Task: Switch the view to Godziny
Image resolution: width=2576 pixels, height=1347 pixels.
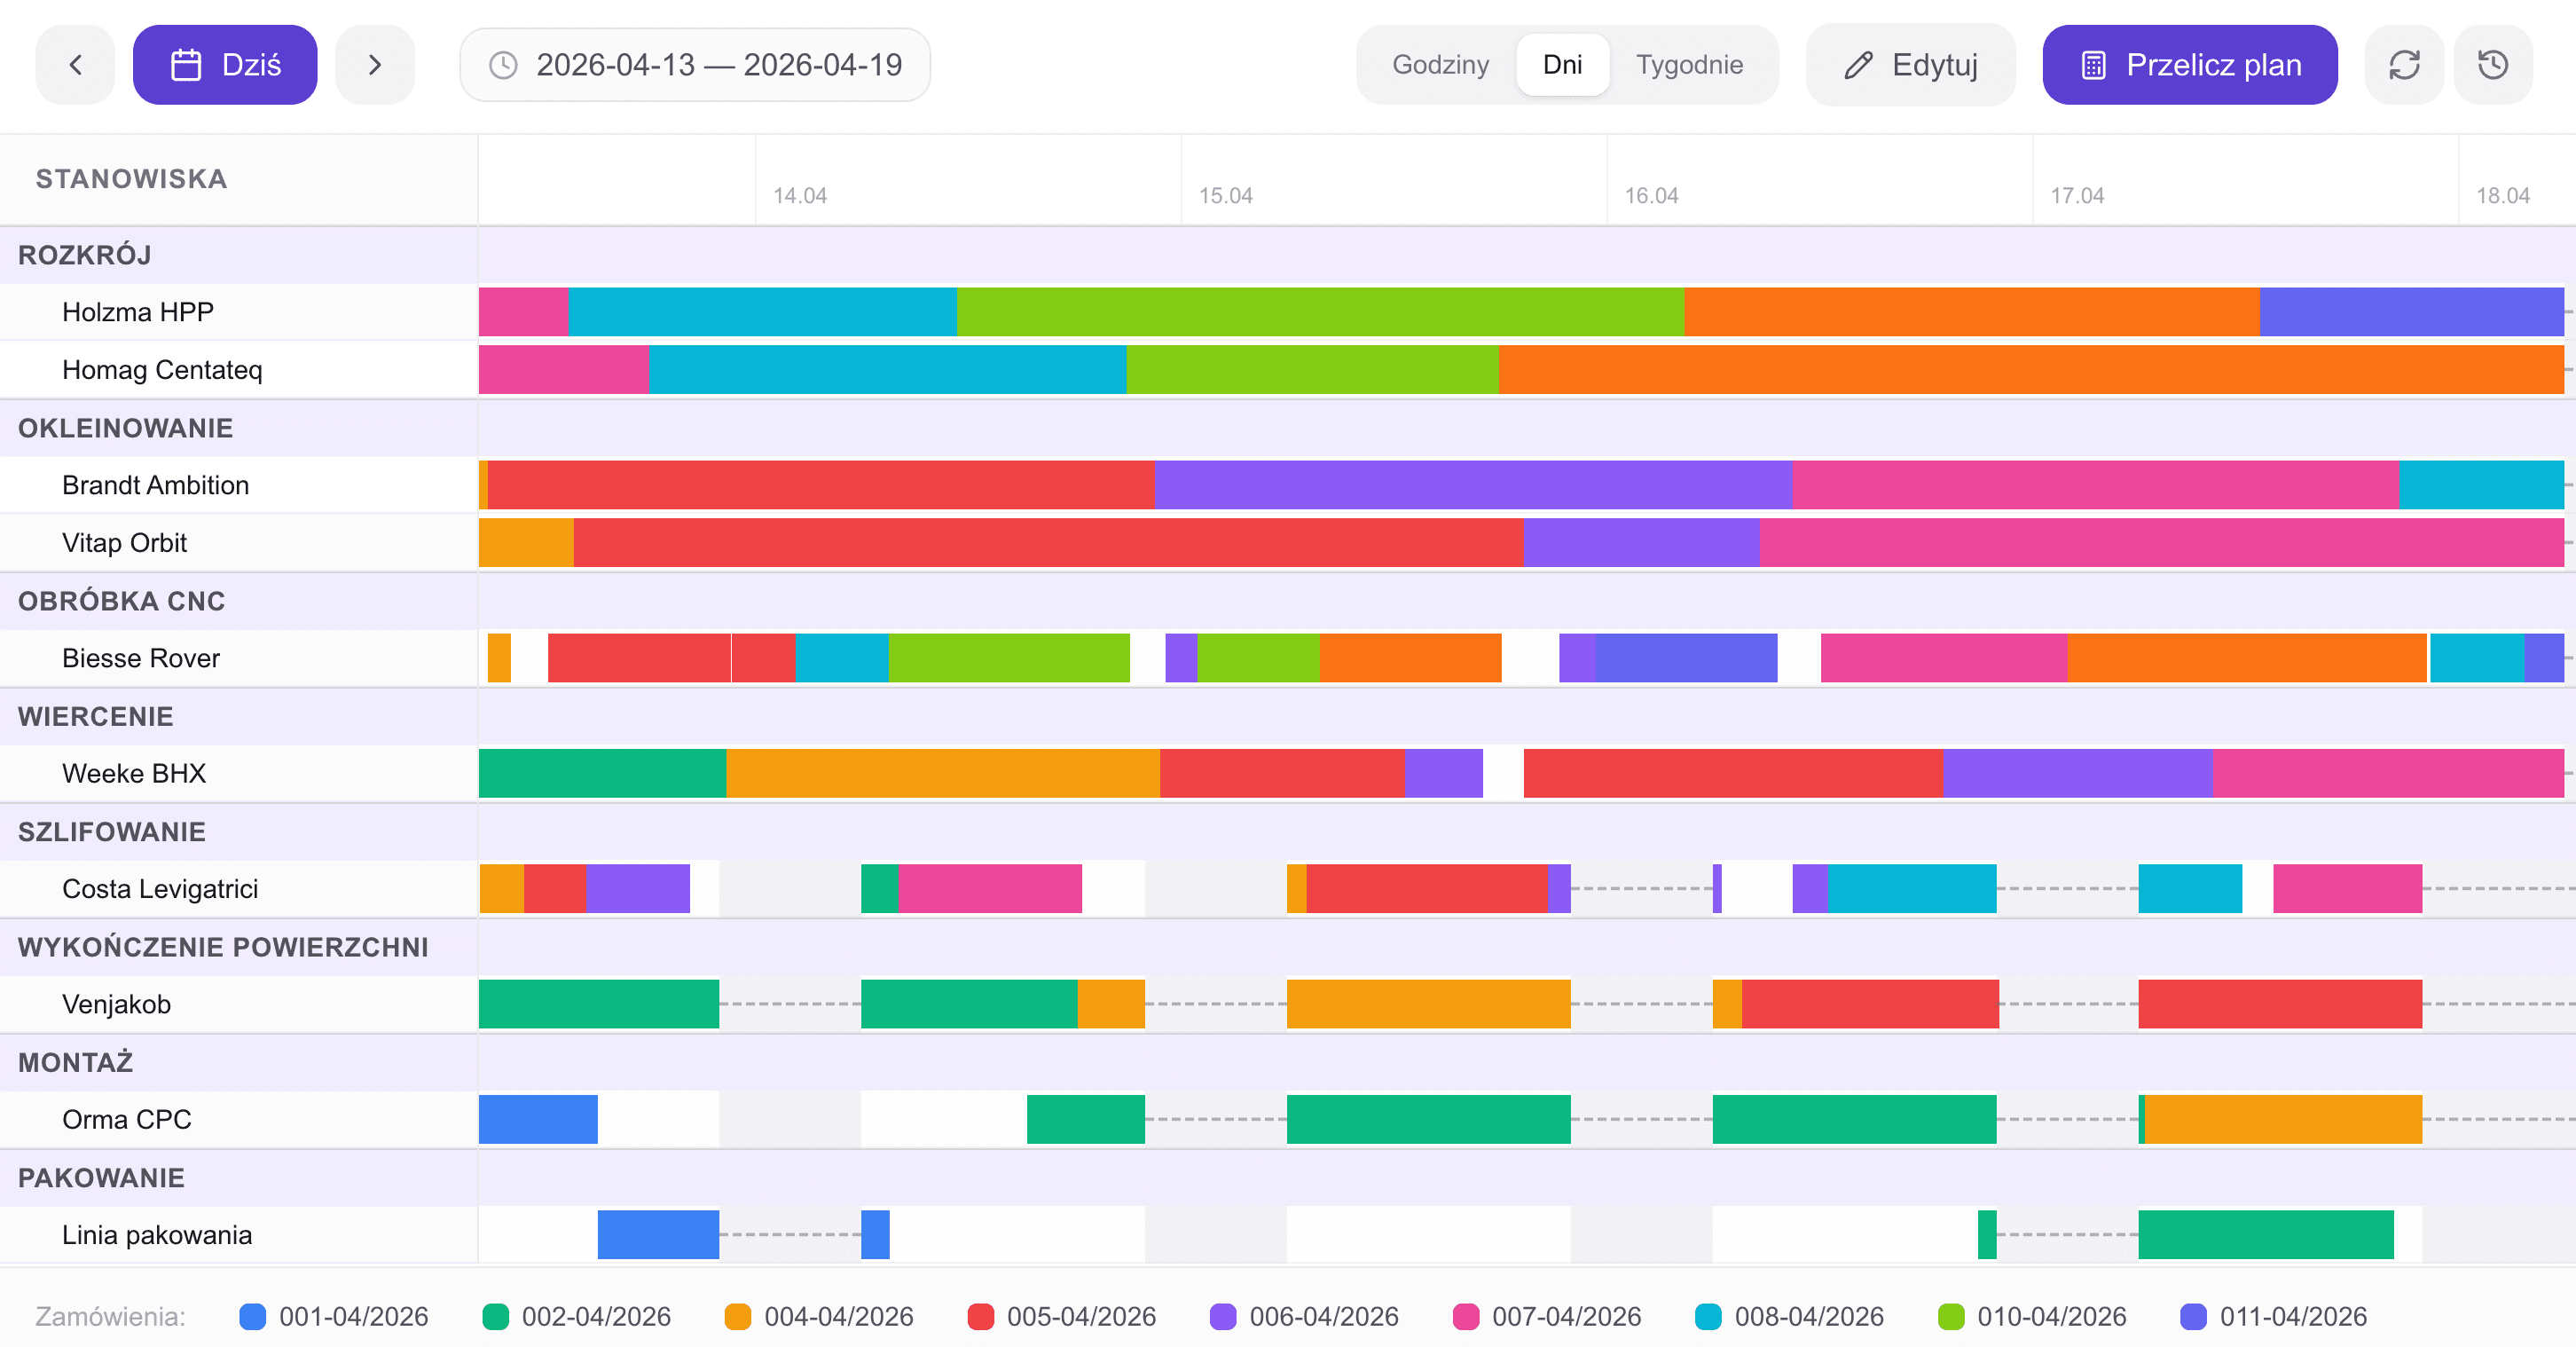Action: pyautogui.click(x=1440, y=65)
